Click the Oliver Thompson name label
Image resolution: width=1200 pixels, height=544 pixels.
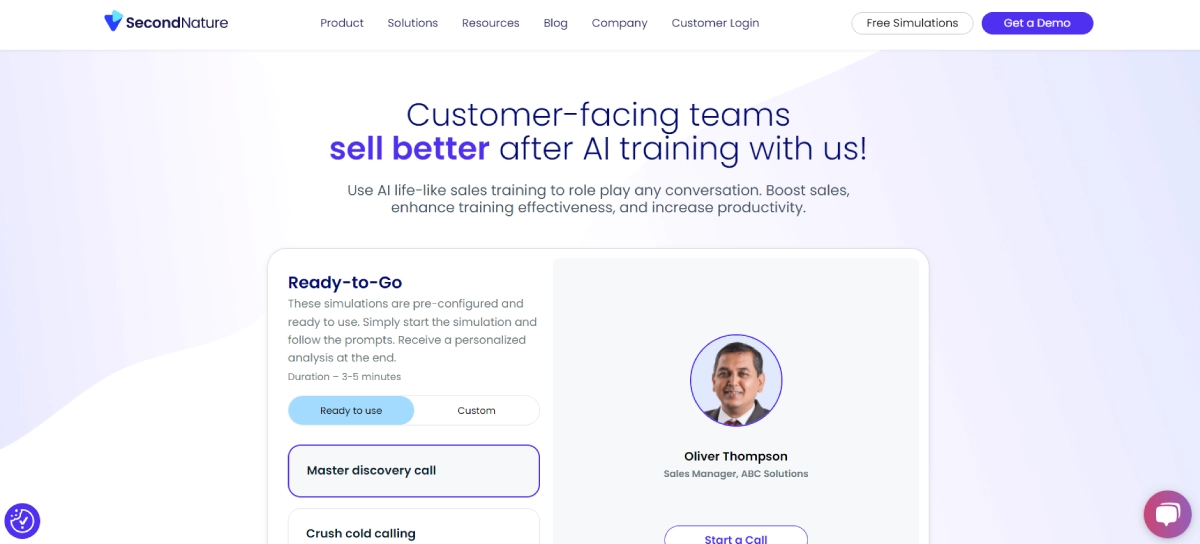(x=736, y=456)
